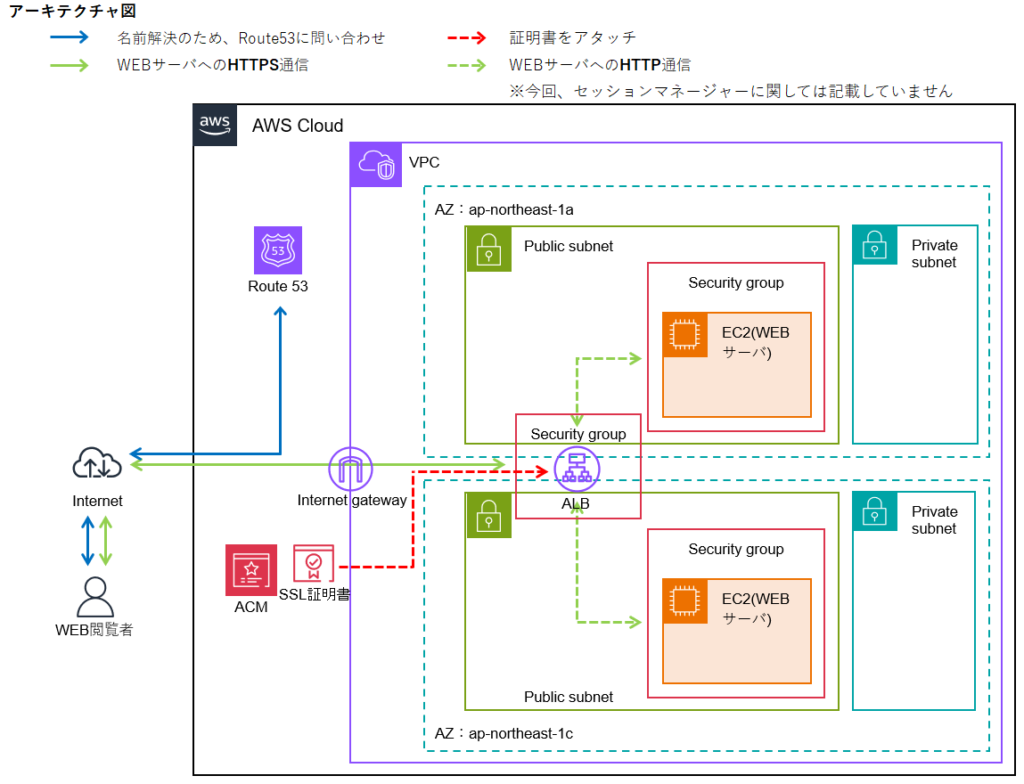Select the legend text 名前解決のため、Route53に問い合わせ

[x=251, y=38]
